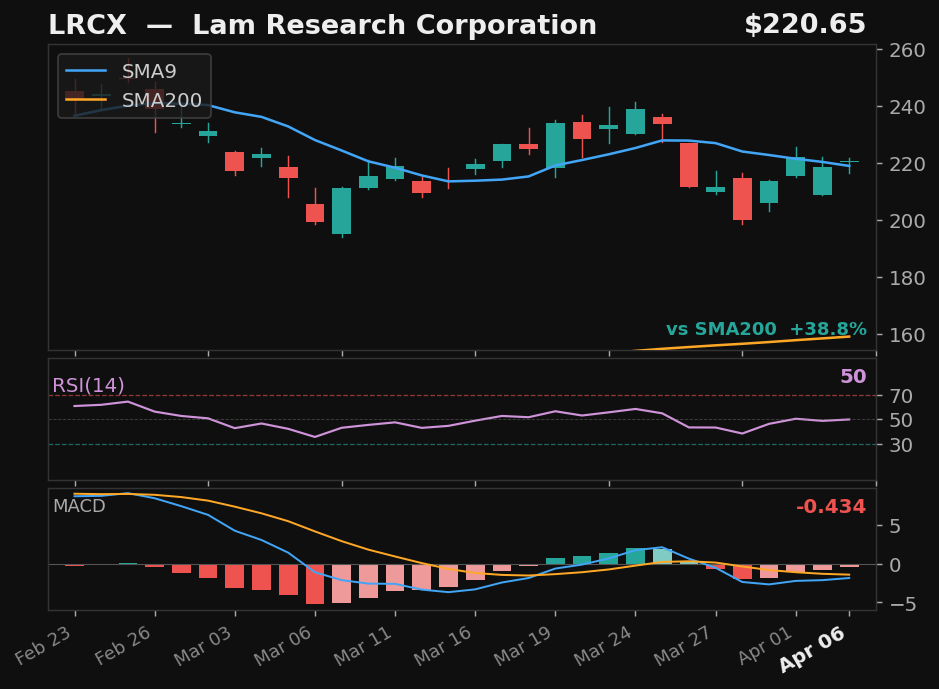Image resolution: width=939 pixels, height=689 pixels.
Task: Click the vs SMA200 +38.8% label
Action: [766, 329]
